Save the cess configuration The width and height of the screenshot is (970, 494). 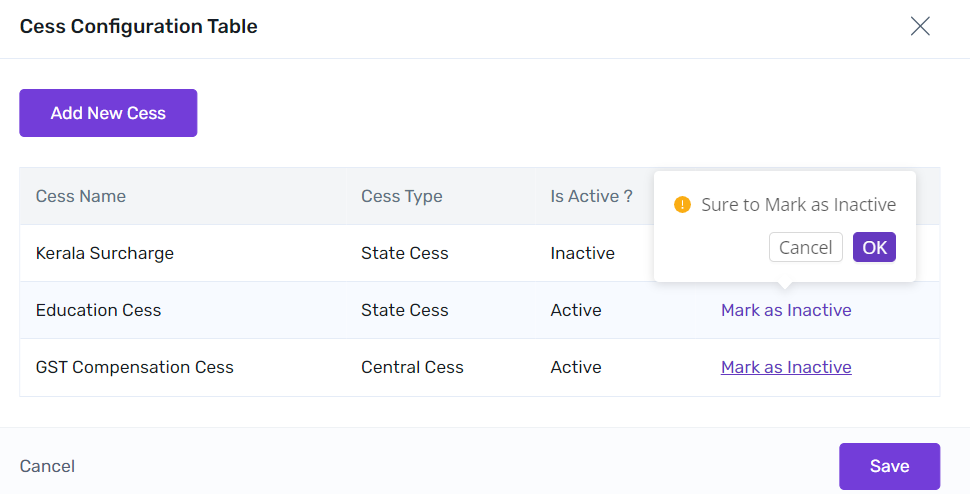tap(889, 466)
